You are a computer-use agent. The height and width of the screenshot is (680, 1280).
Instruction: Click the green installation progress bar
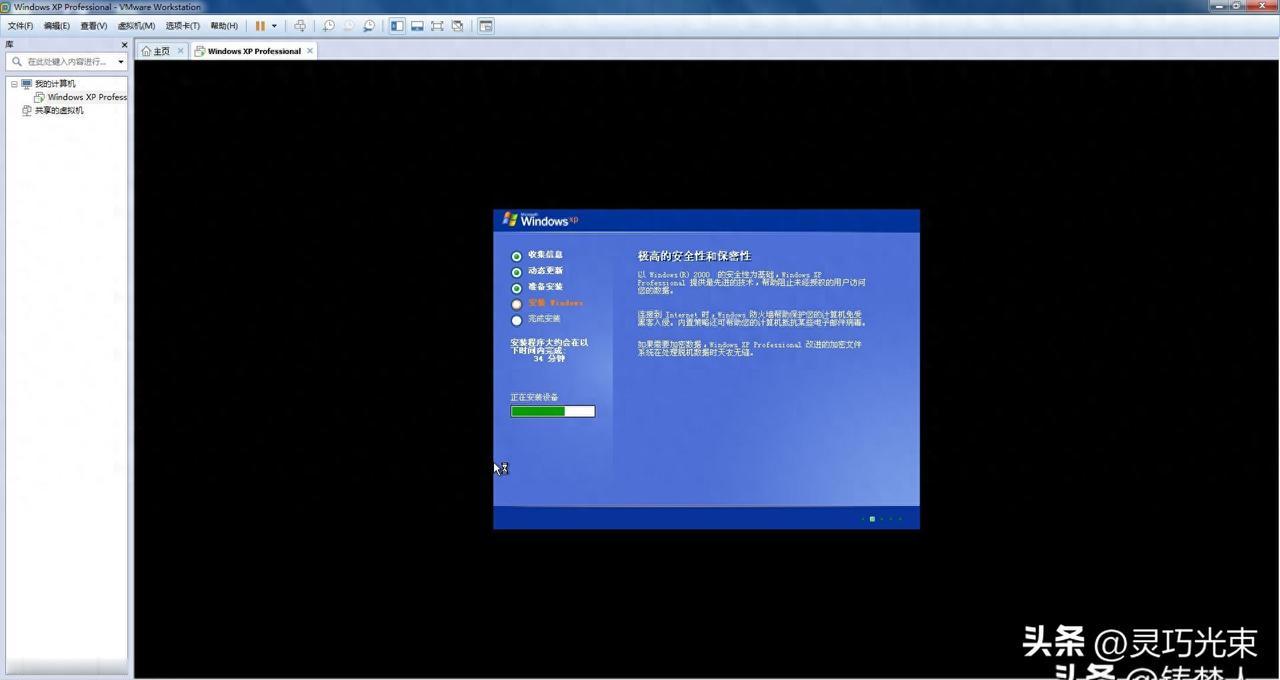click(x=552, y=411)
